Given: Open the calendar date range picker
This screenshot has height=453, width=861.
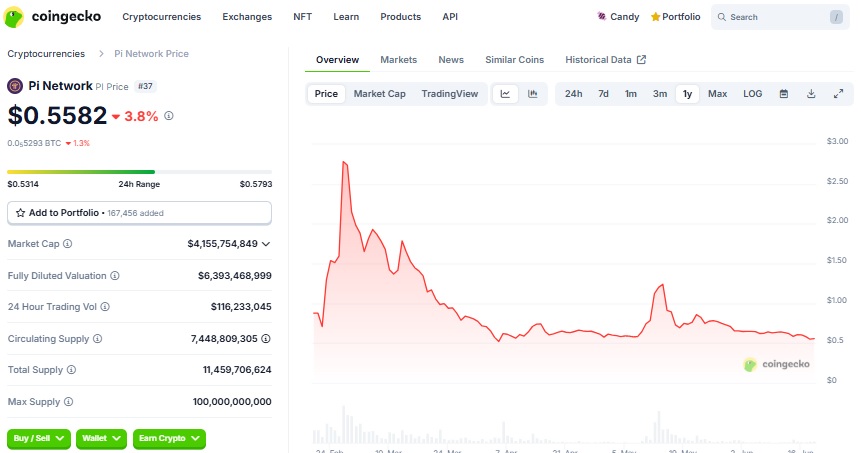Looking at the screenshot, I should click(x=784, y=94).
